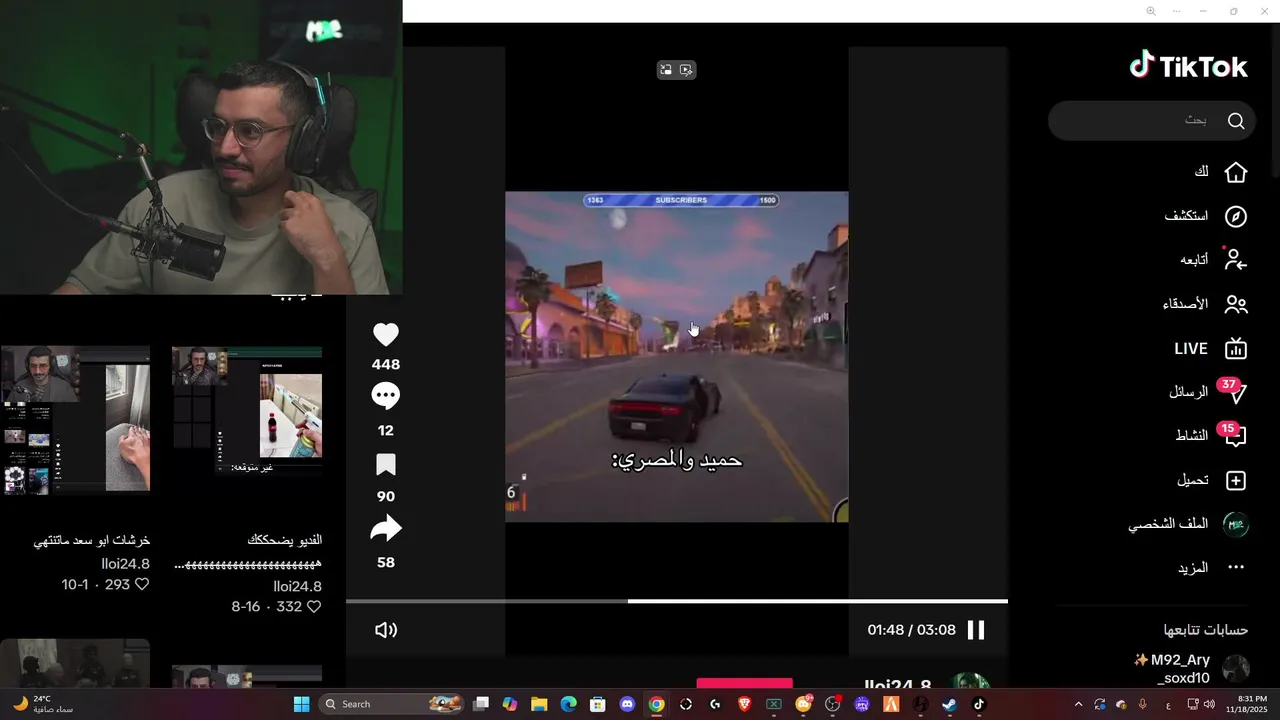Click the TikTok logo
This screenshot has height=720, width=1280.
tap(1188, 66)
